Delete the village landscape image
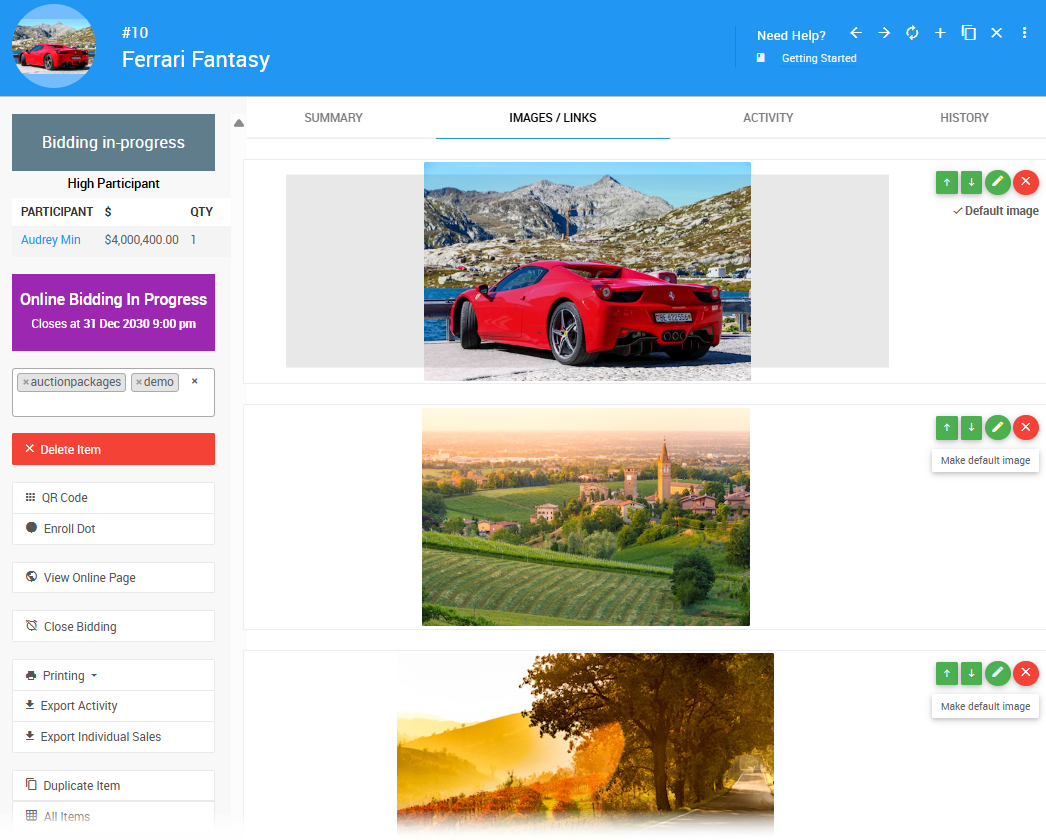The width and height of the screenshot is (1046, 840). click(1026, 428)
